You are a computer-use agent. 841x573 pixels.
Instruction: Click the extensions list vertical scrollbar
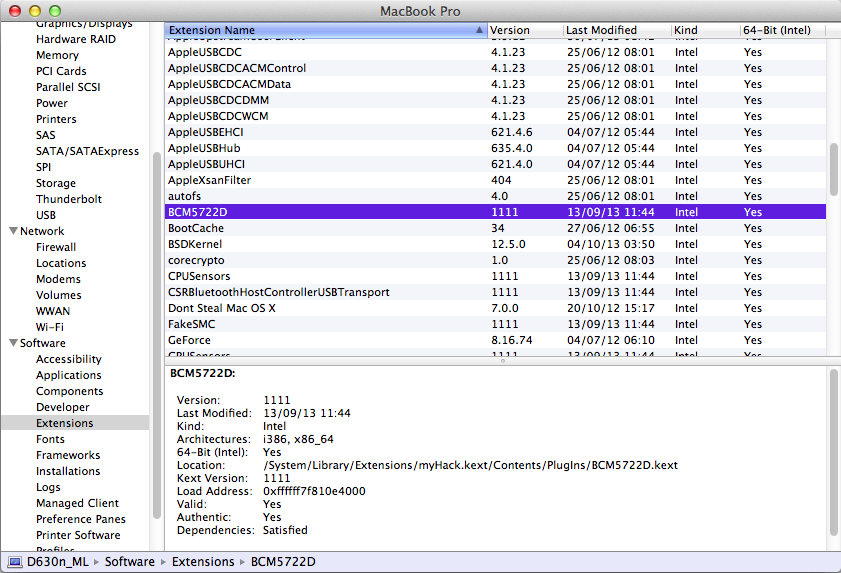(834, 168)
